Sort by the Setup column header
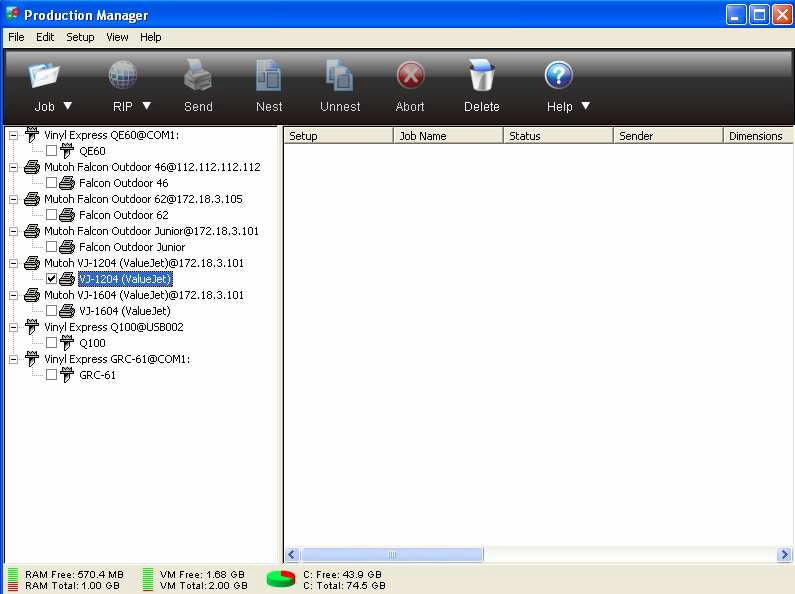795x594 pixels. (x=338, y=136)
